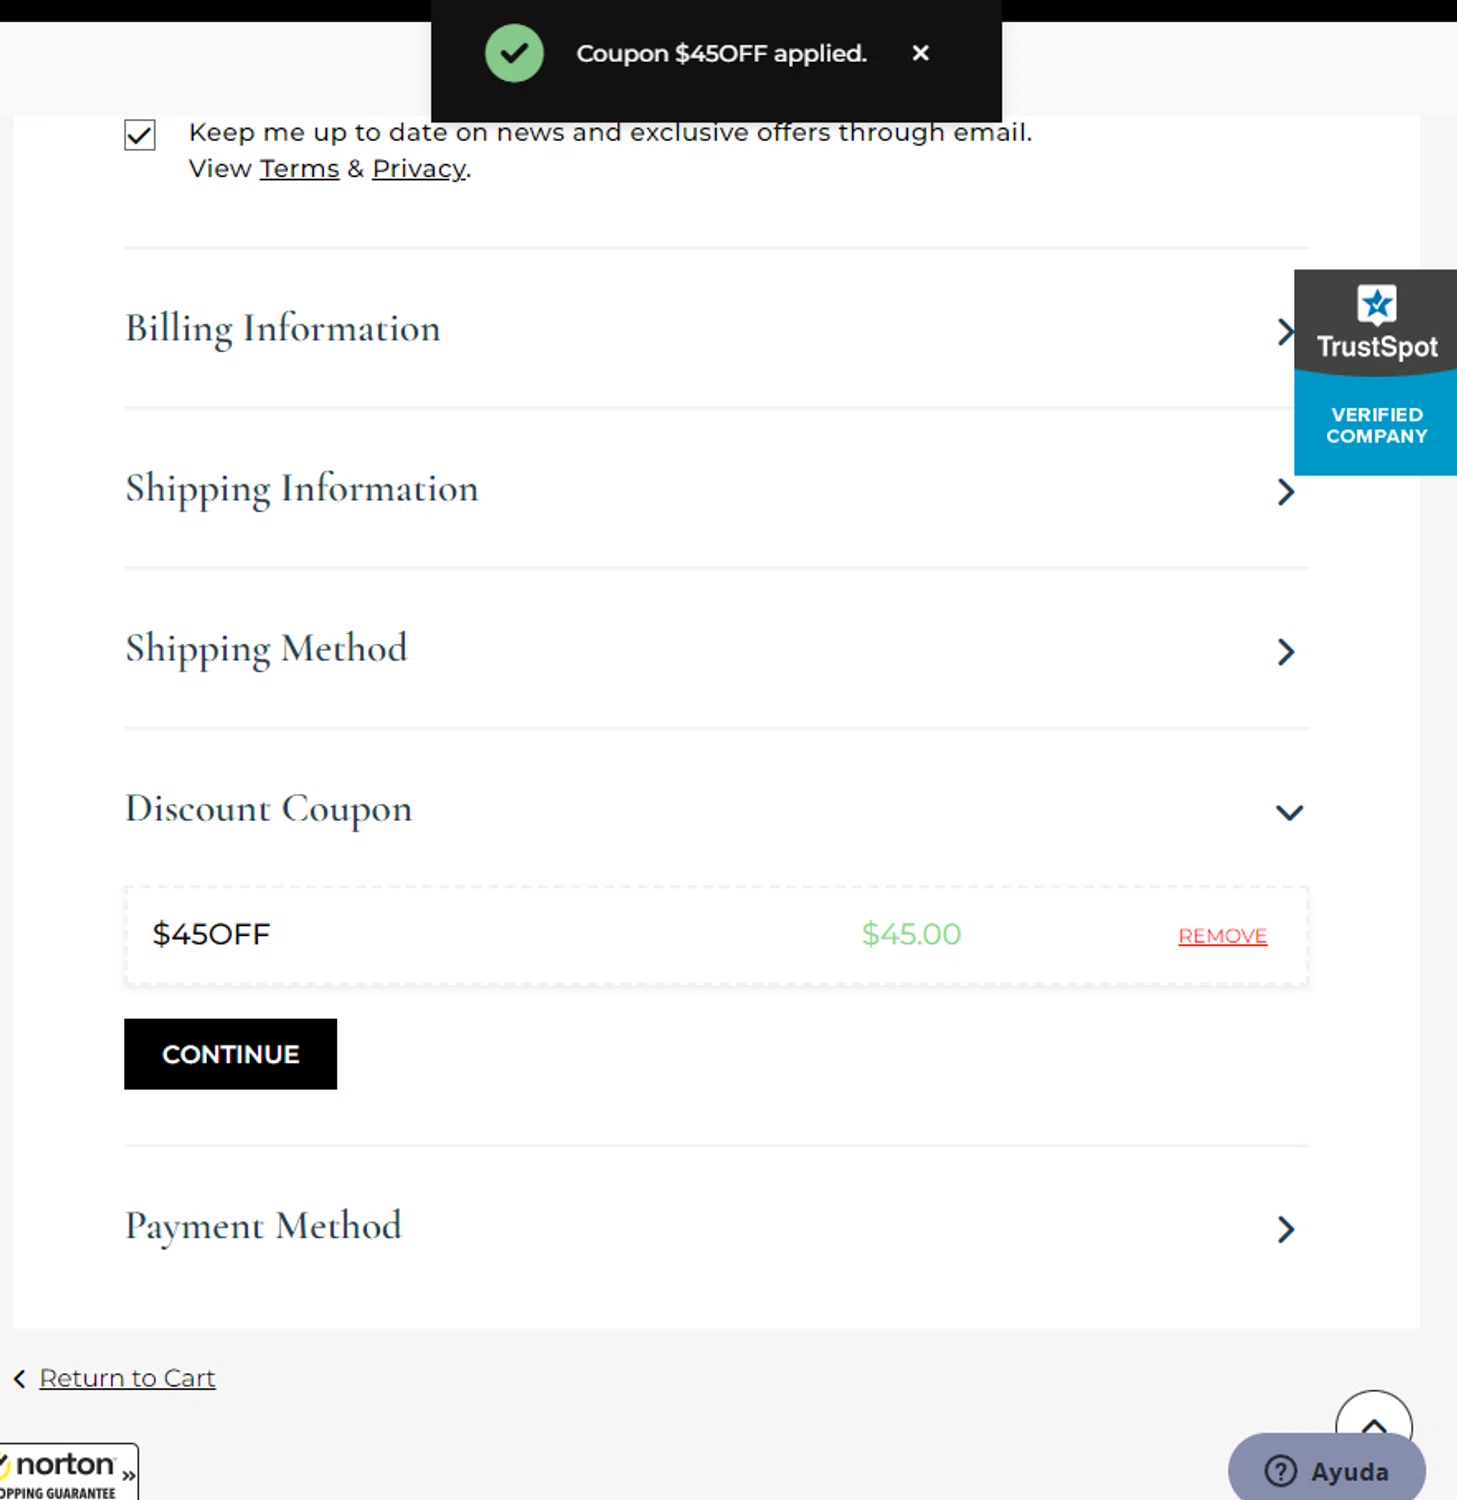1457x1500 pixels.
Task: Expand Shipping Information with its chevron
Action: [1286, 492]
